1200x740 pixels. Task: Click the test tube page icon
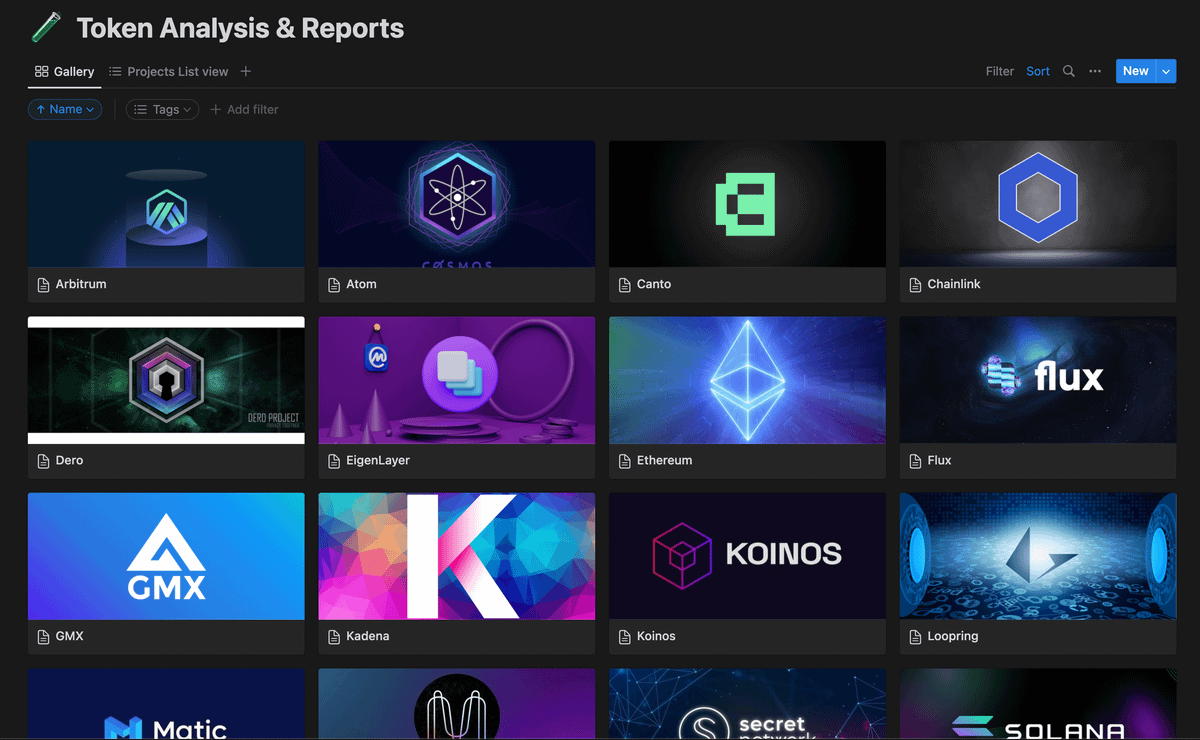[45, 27]
